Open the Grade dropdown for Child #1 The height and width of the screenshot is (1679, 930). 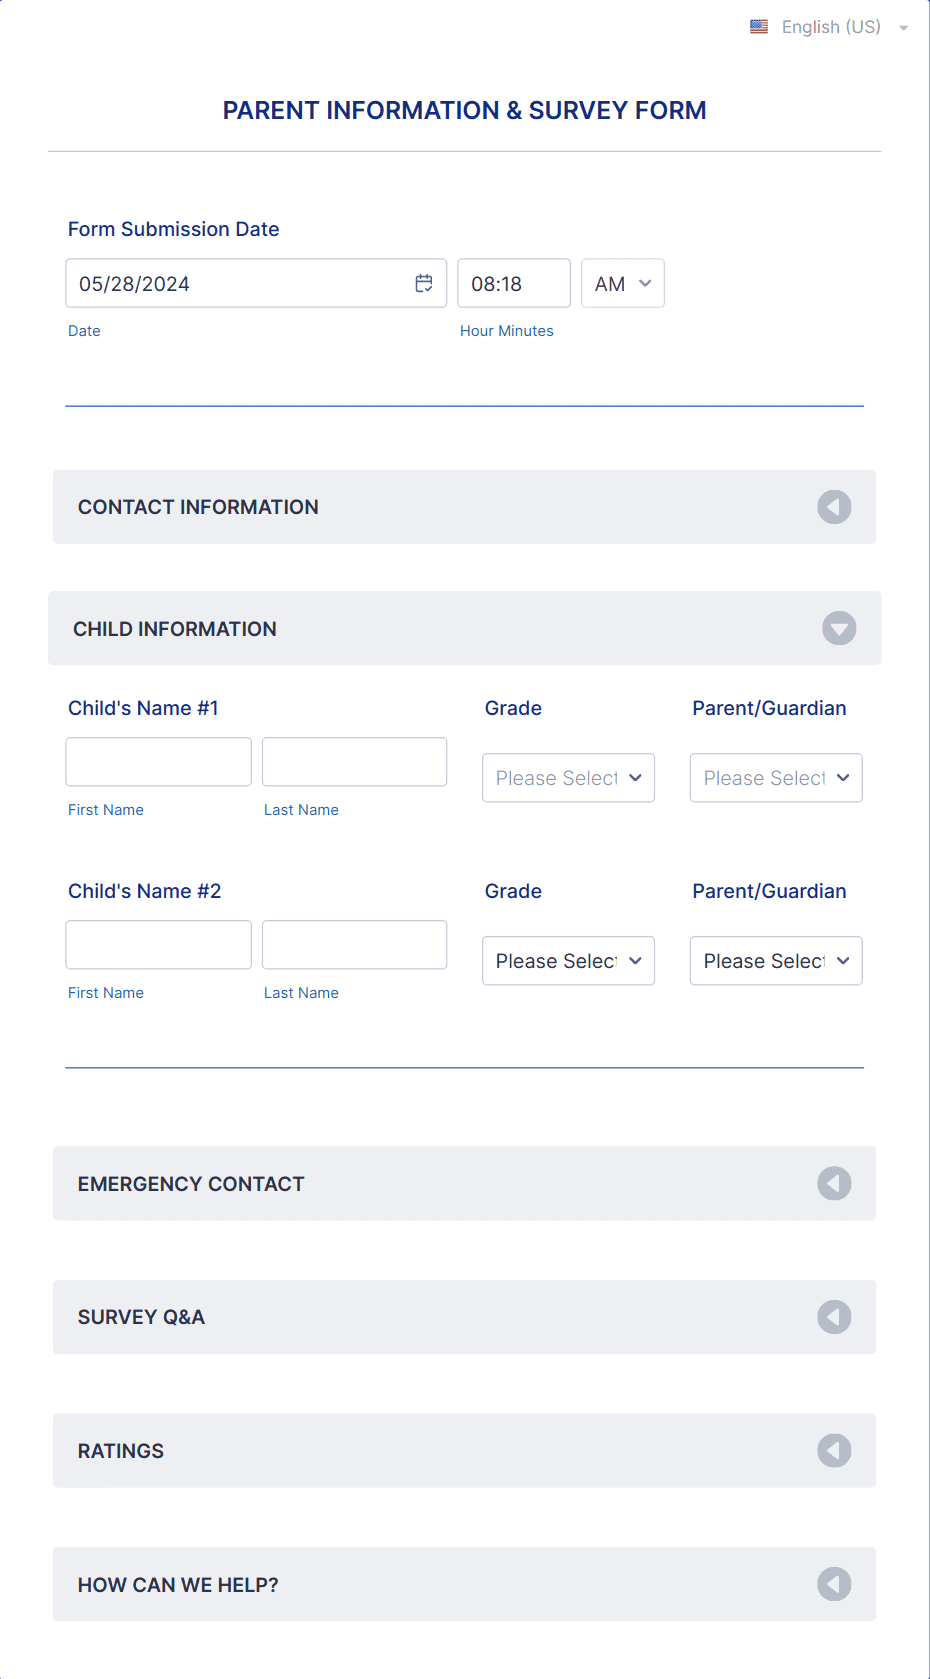pos(568,777)
